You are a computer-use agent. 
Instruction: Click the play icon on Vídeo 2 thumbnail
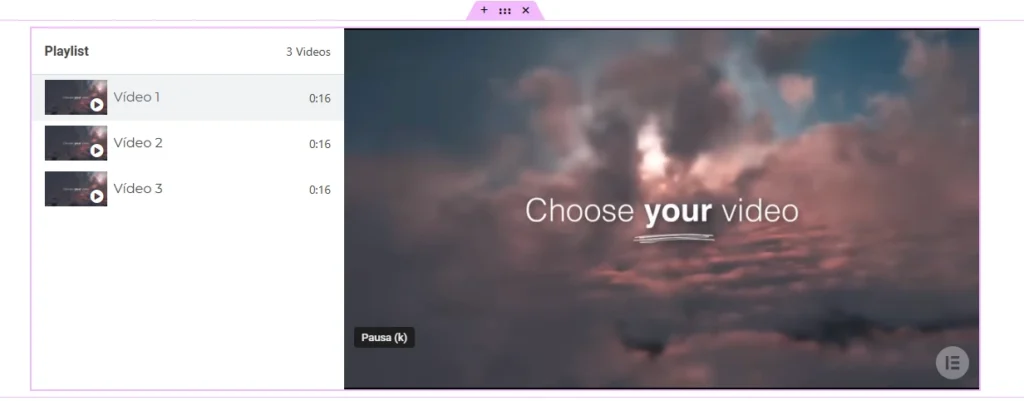click(x=97, y=151)
